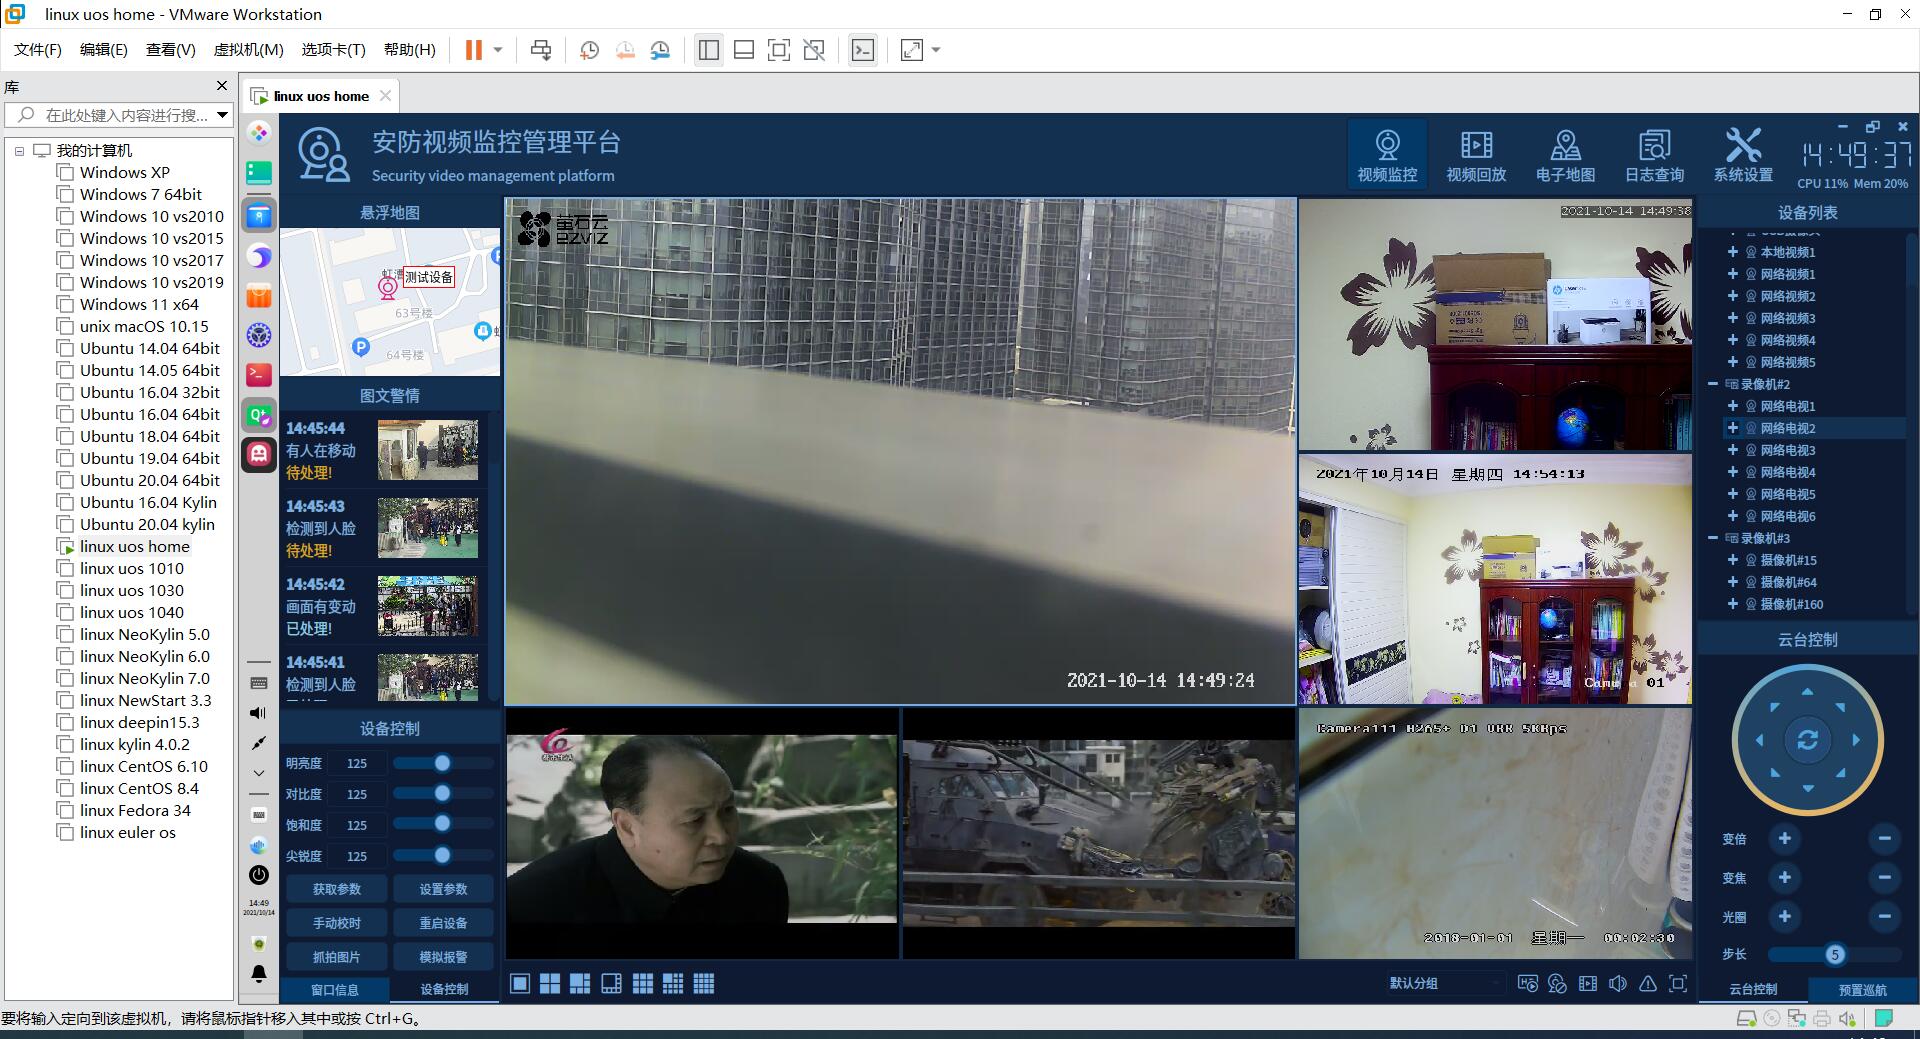Open the 虚拟机(M) menu
1920x1039 pixels.
[x=249, y=50]
